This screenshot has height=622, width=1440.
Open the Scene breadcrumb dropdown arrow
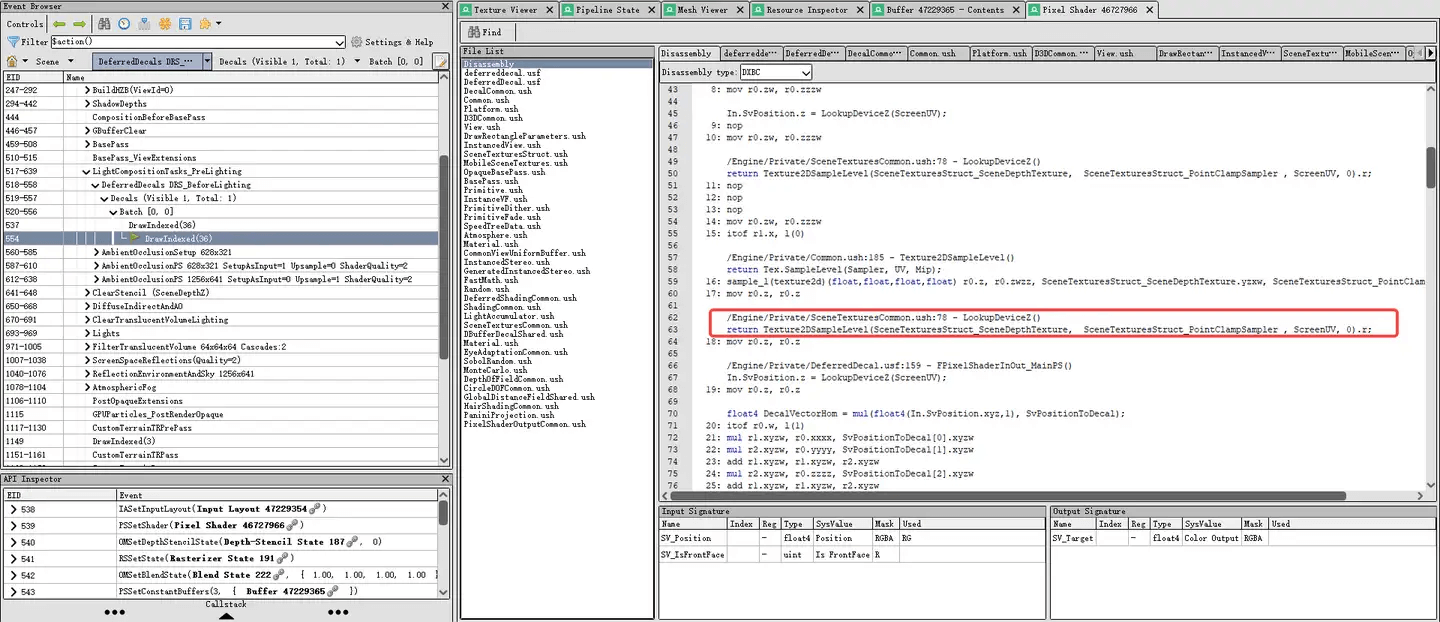coord(69,61)
